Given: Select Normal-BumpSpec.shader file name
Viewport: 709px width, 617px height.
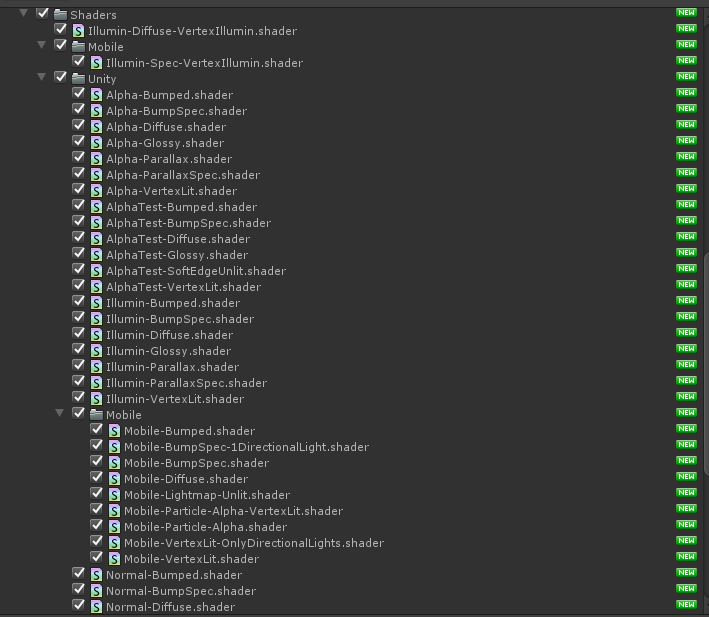Looking at the screenshot, I should click(181, 591).
